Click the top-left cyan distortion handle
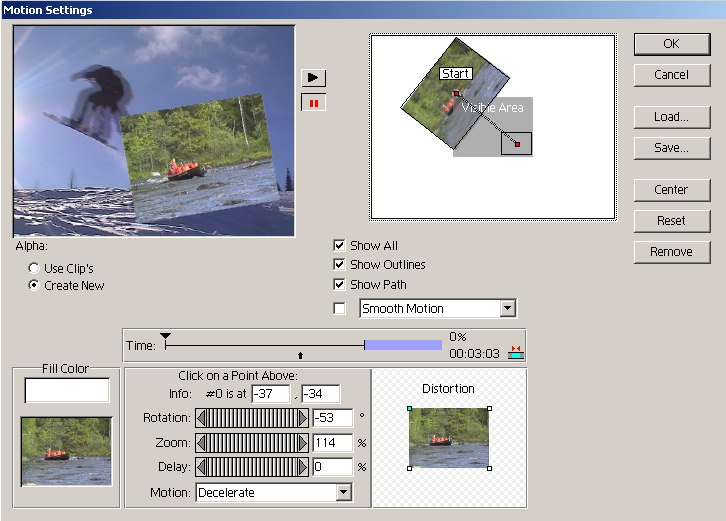 click(409, 408)
